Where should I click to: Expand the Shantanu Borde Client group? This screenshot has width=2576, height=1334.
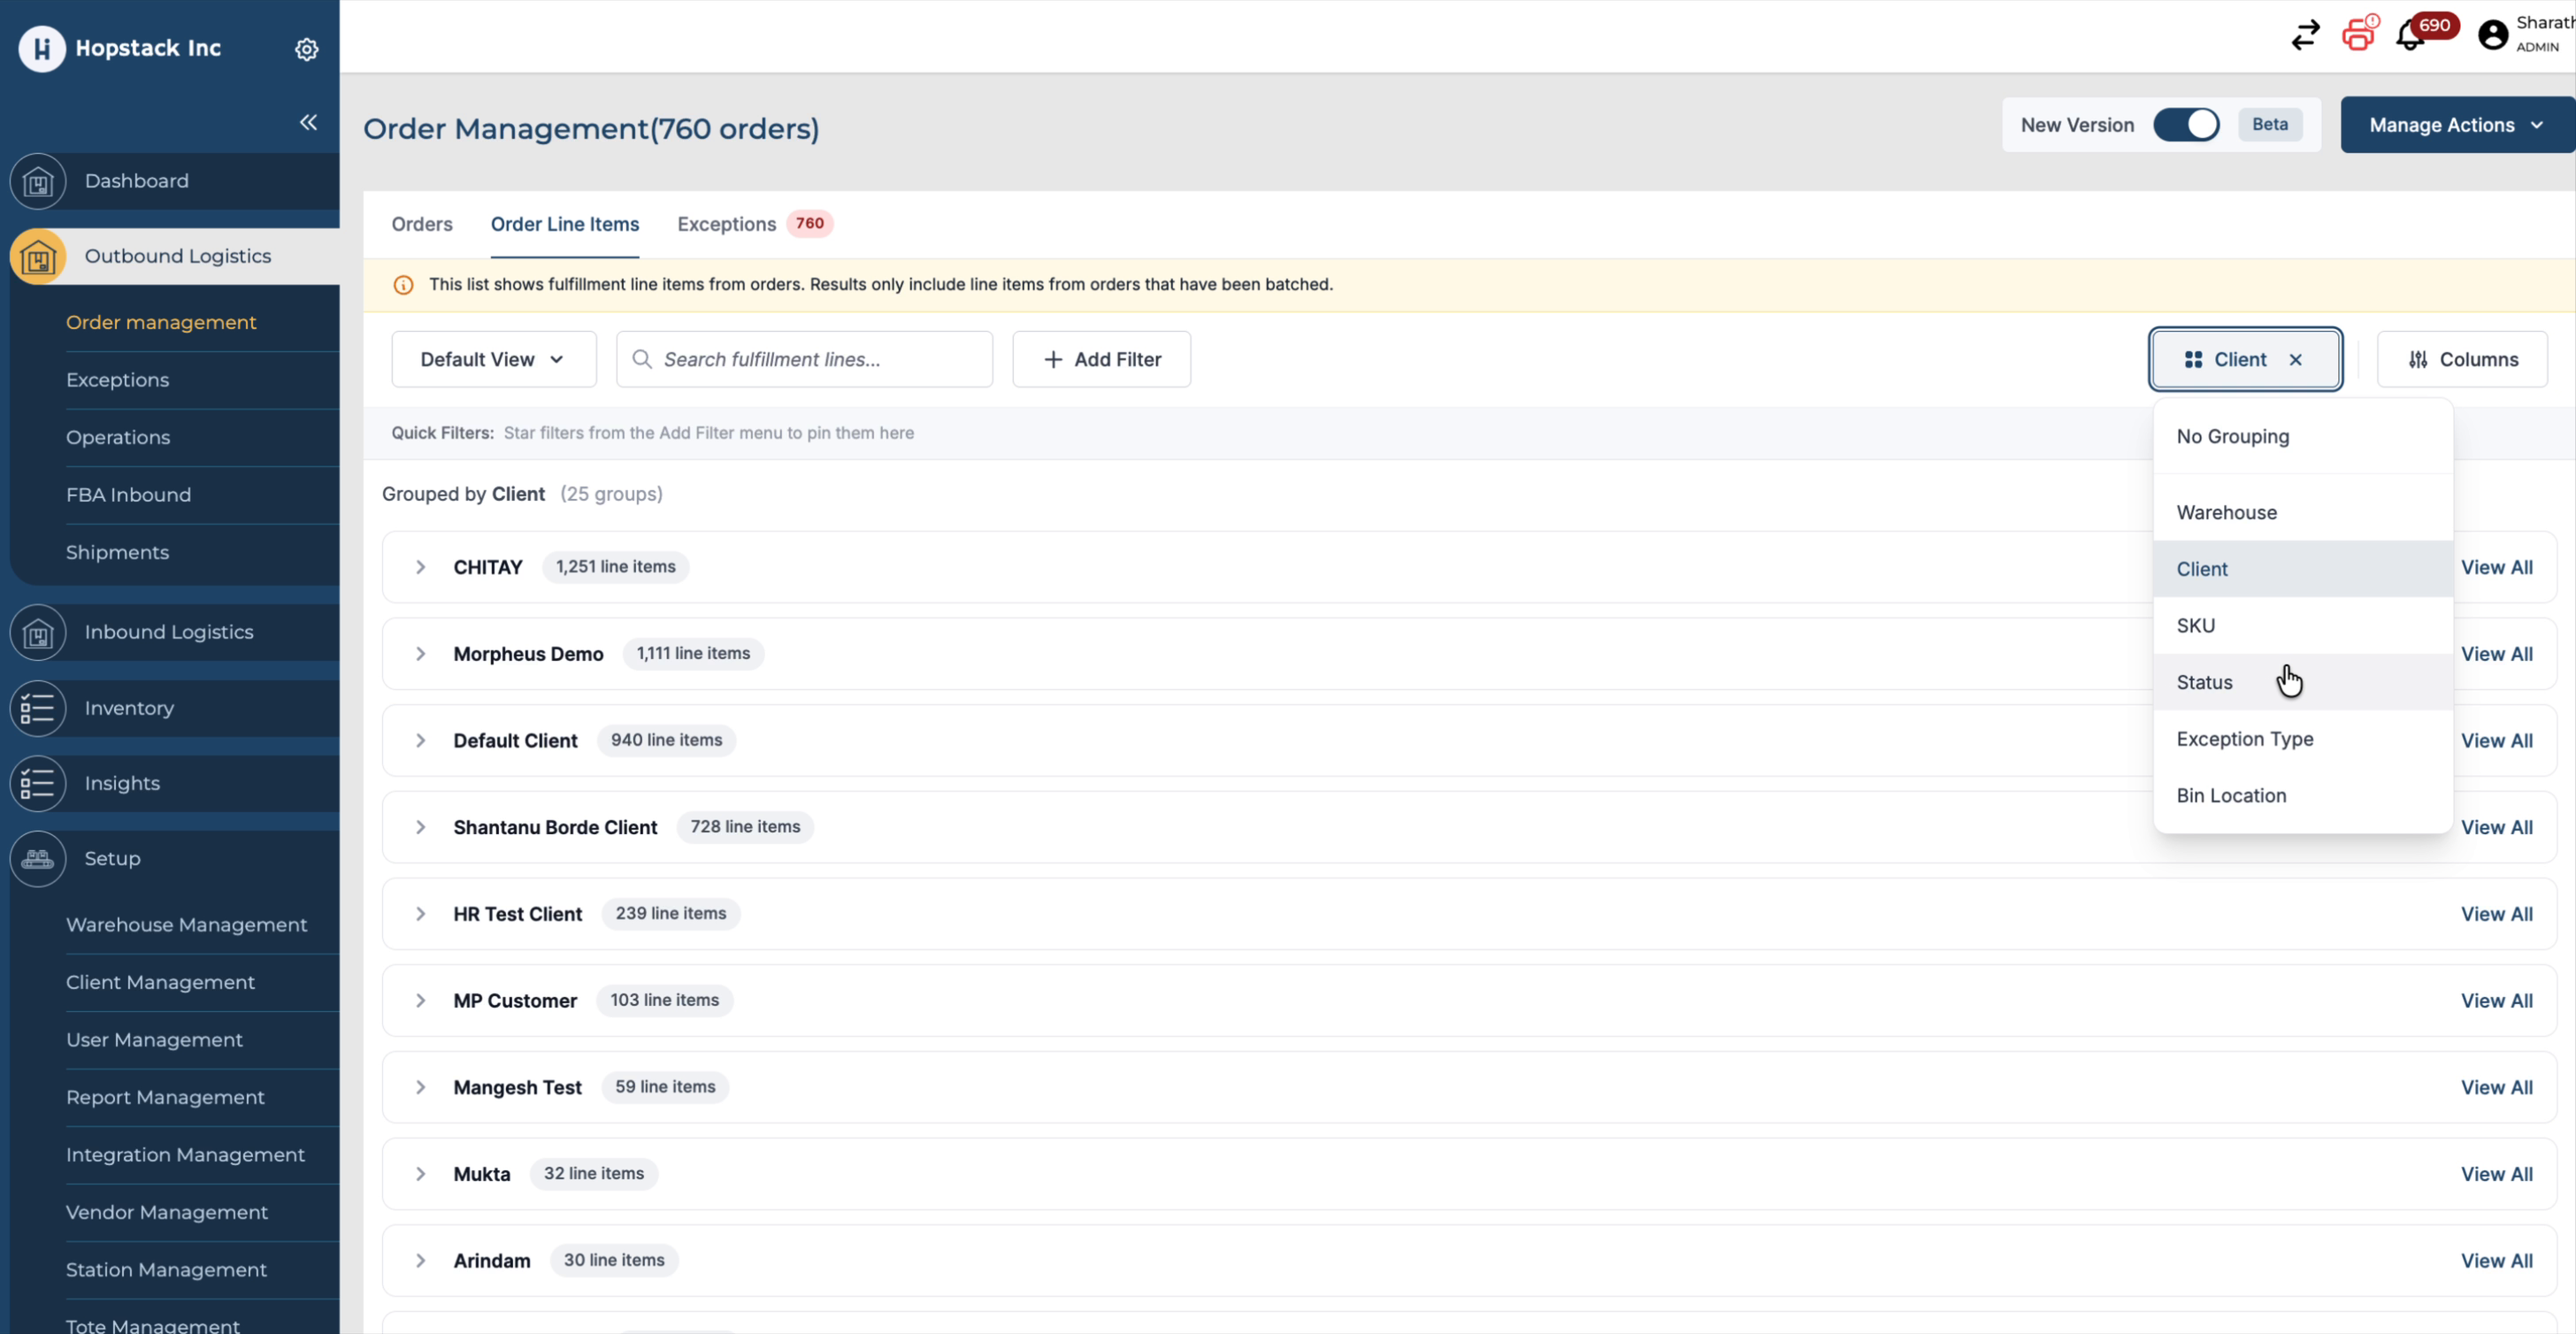tap(421, 827)
